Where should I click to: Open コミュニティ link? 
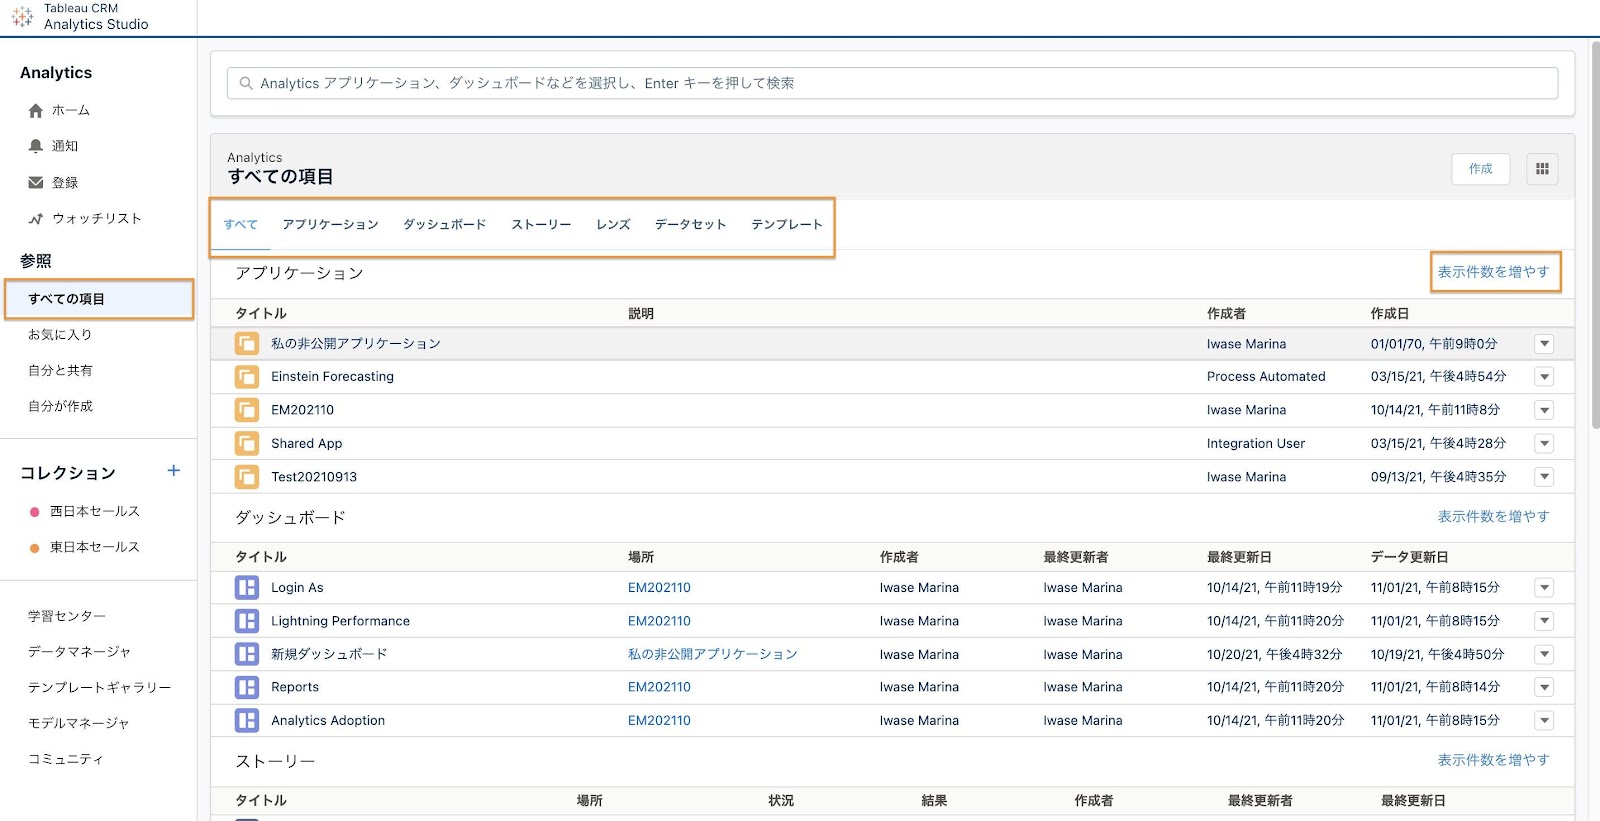(x=65, y=760)
